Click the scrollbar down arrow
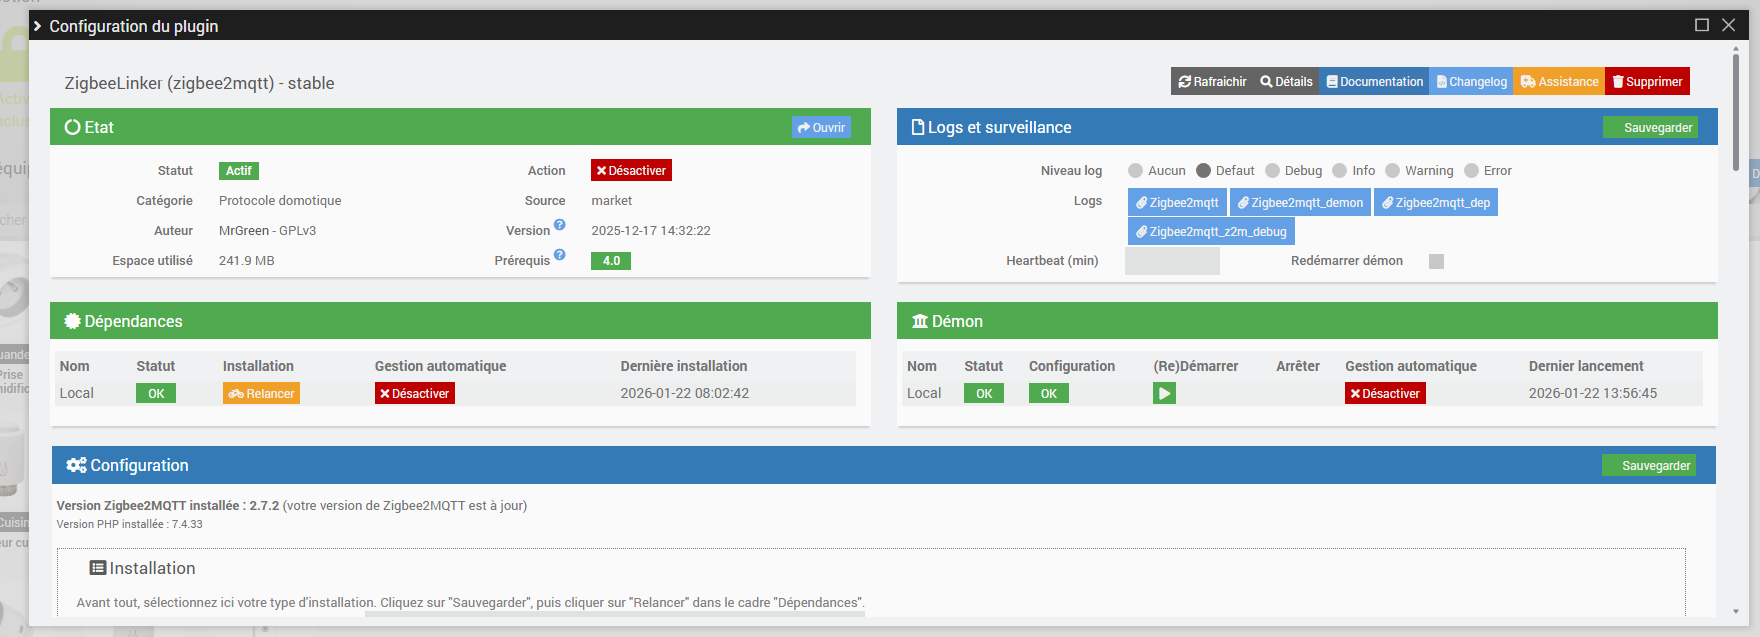The image size is (1760, 637). tap(1736, 611)
